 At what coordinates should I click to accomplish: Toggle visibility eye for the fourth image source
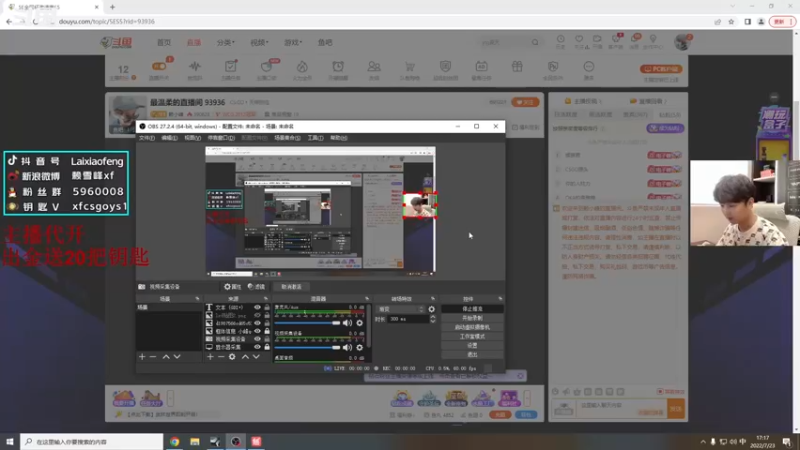tap(258, 331)
